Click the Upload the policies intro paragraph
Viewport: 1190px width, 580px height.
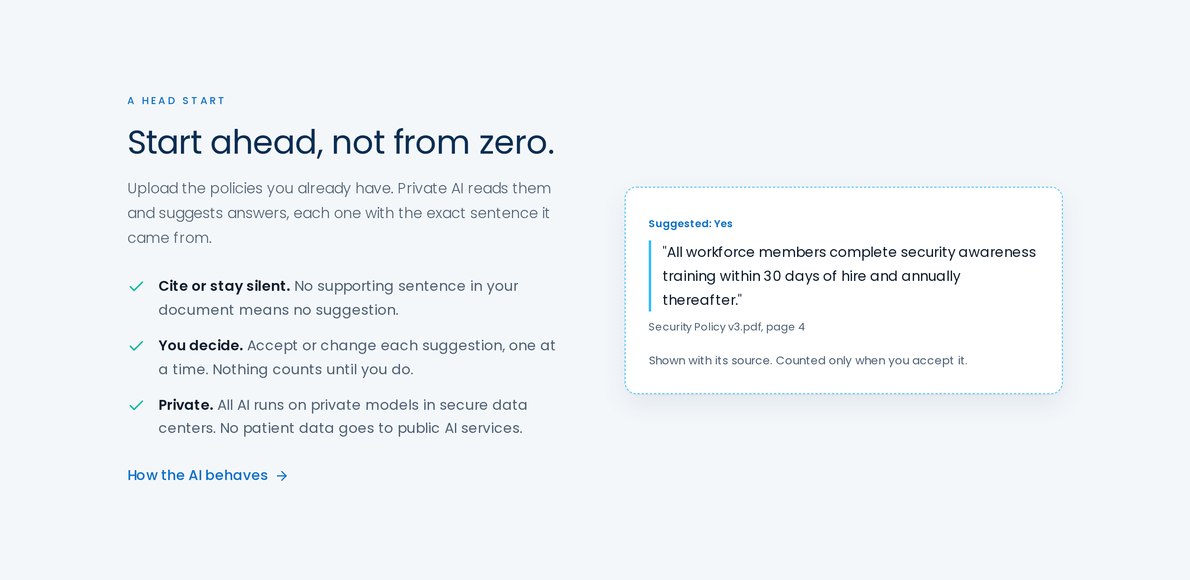pyautogui.click(x=339, y=213)
